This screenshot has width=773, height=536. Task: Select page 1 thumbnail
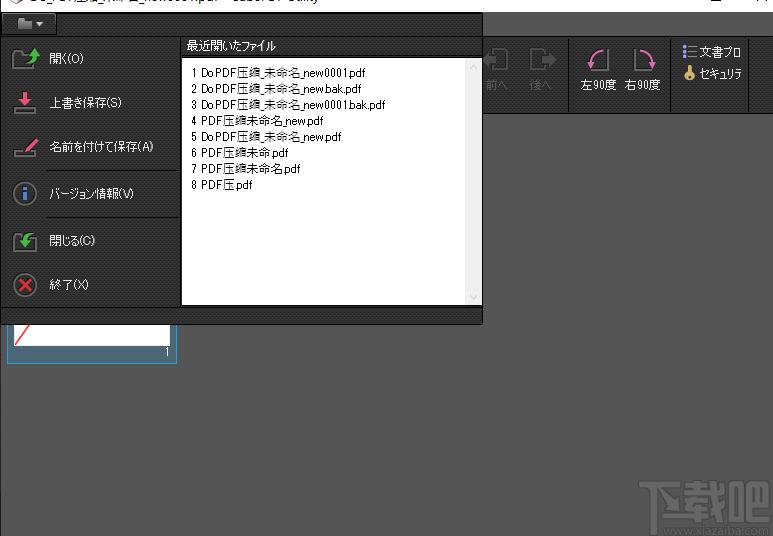[92, 344]
